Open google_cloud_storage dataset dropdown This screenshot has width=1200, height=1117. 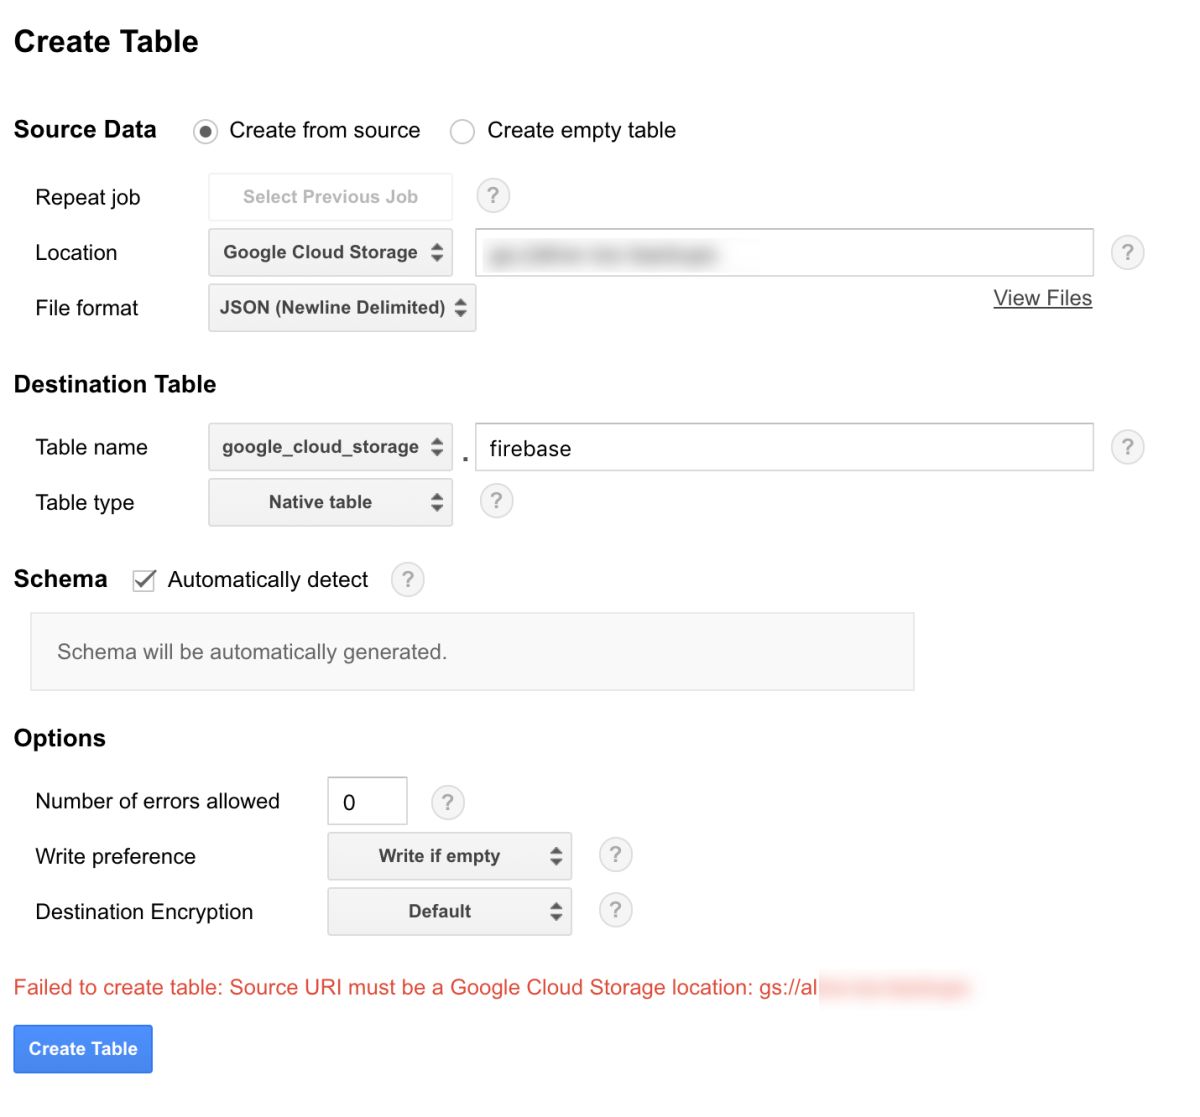click(x=330, y=447)
